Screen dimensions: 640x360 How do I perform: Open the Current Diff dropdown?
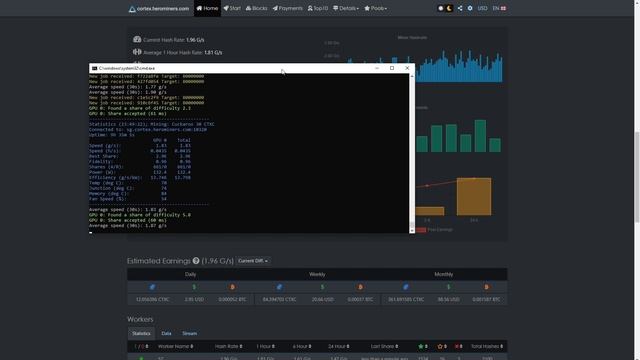coord(253,261)
